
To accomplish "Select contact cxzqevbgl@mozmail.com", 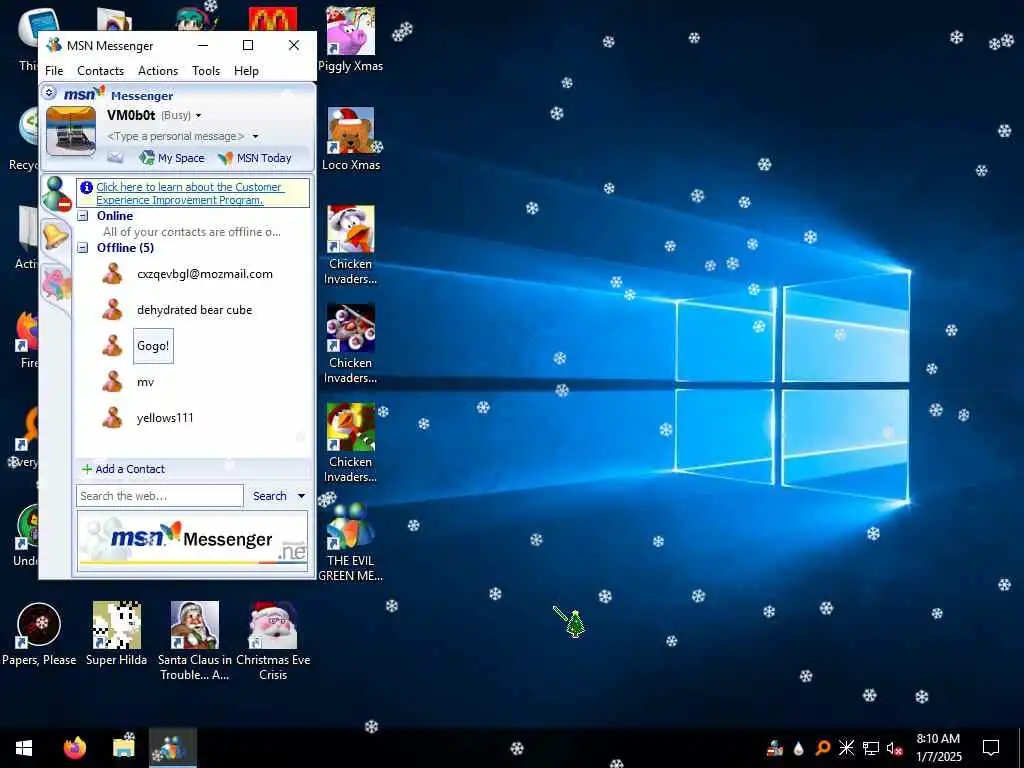I will (204, 274).
